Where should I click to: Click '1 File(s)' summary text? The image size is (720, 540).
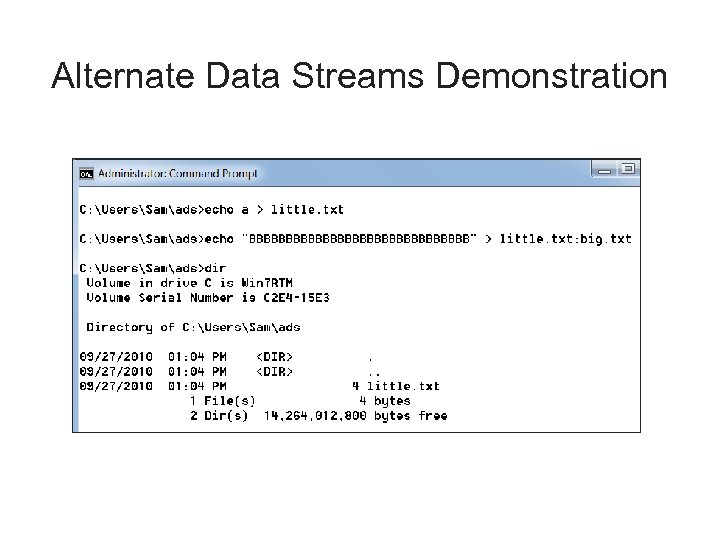222,401
